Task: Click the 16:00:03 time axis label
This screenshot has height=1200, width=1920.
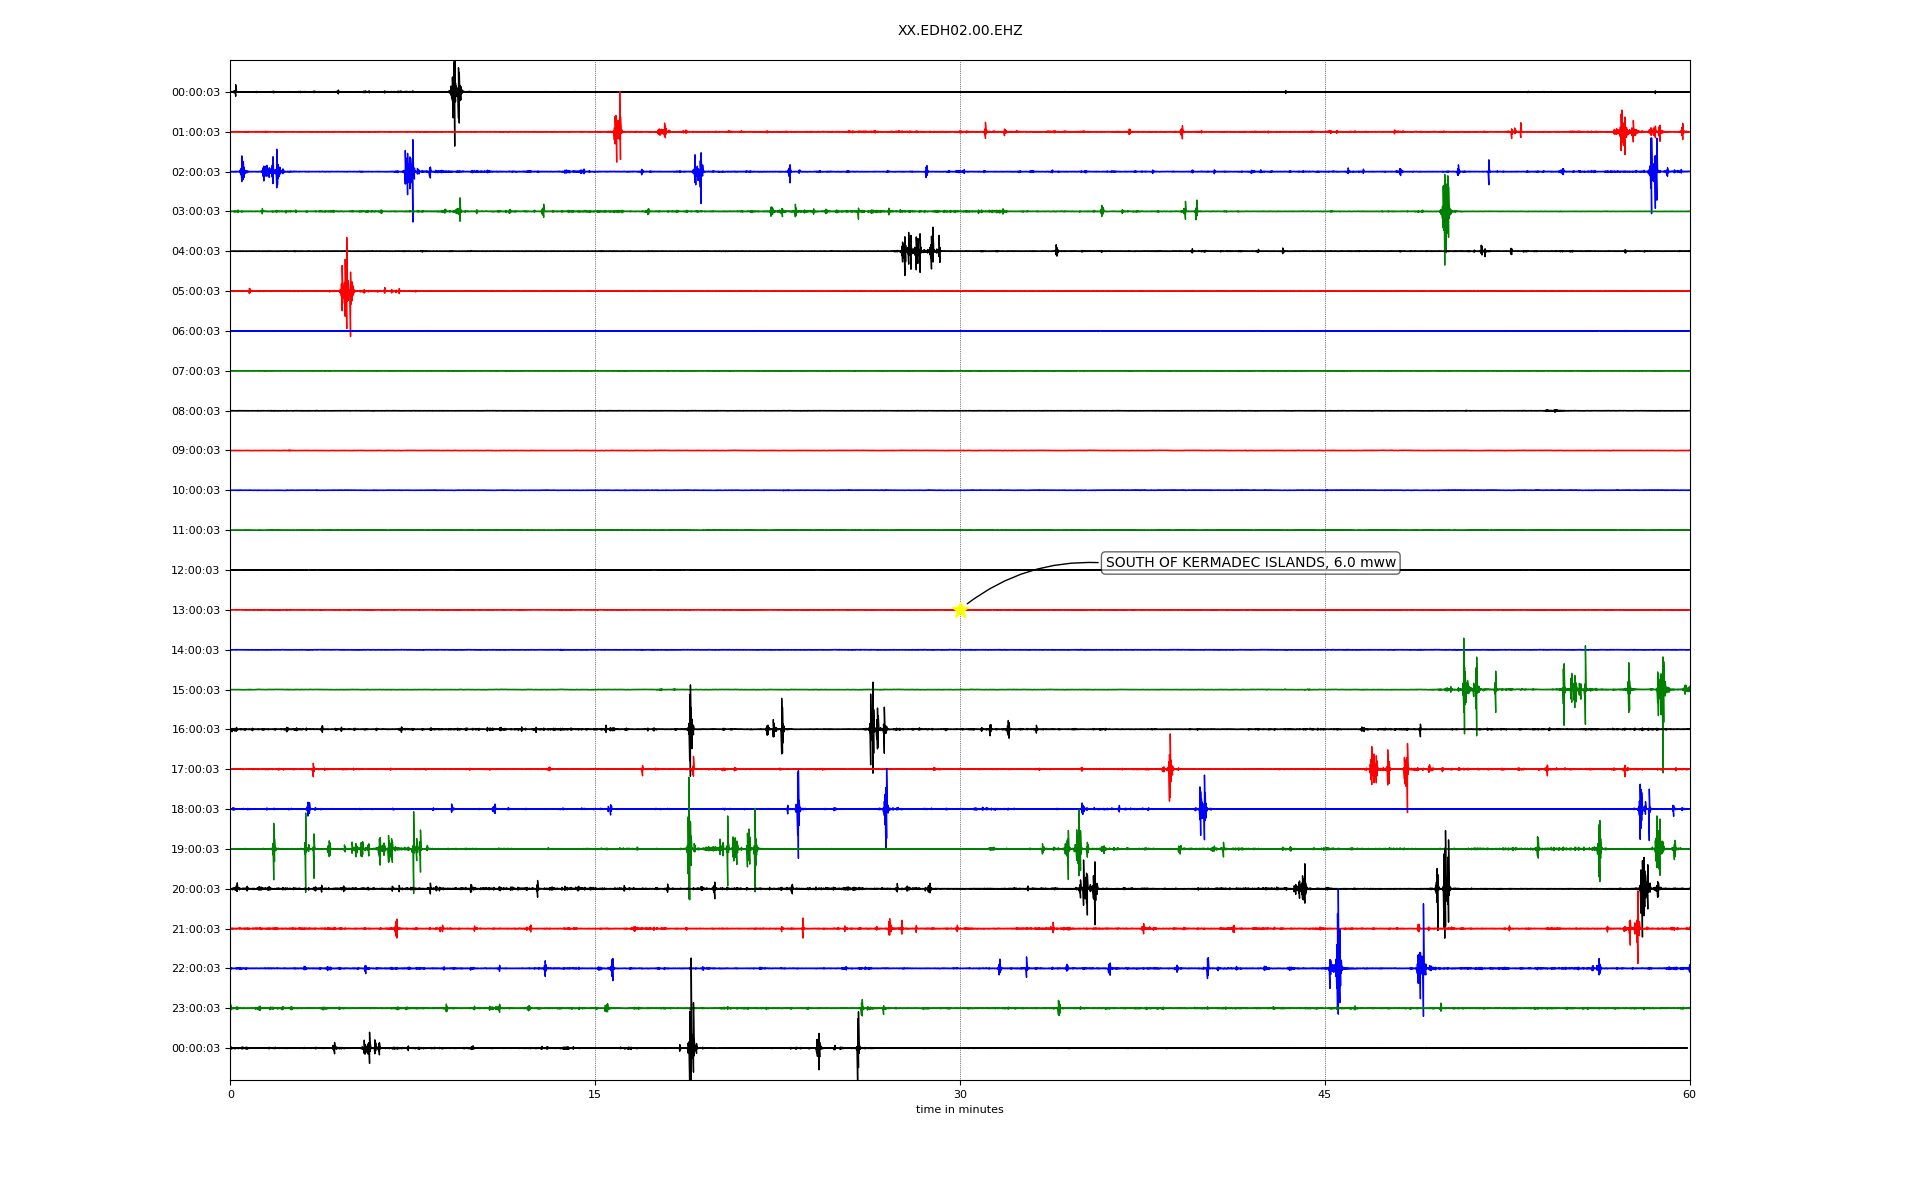Action: 196,729
